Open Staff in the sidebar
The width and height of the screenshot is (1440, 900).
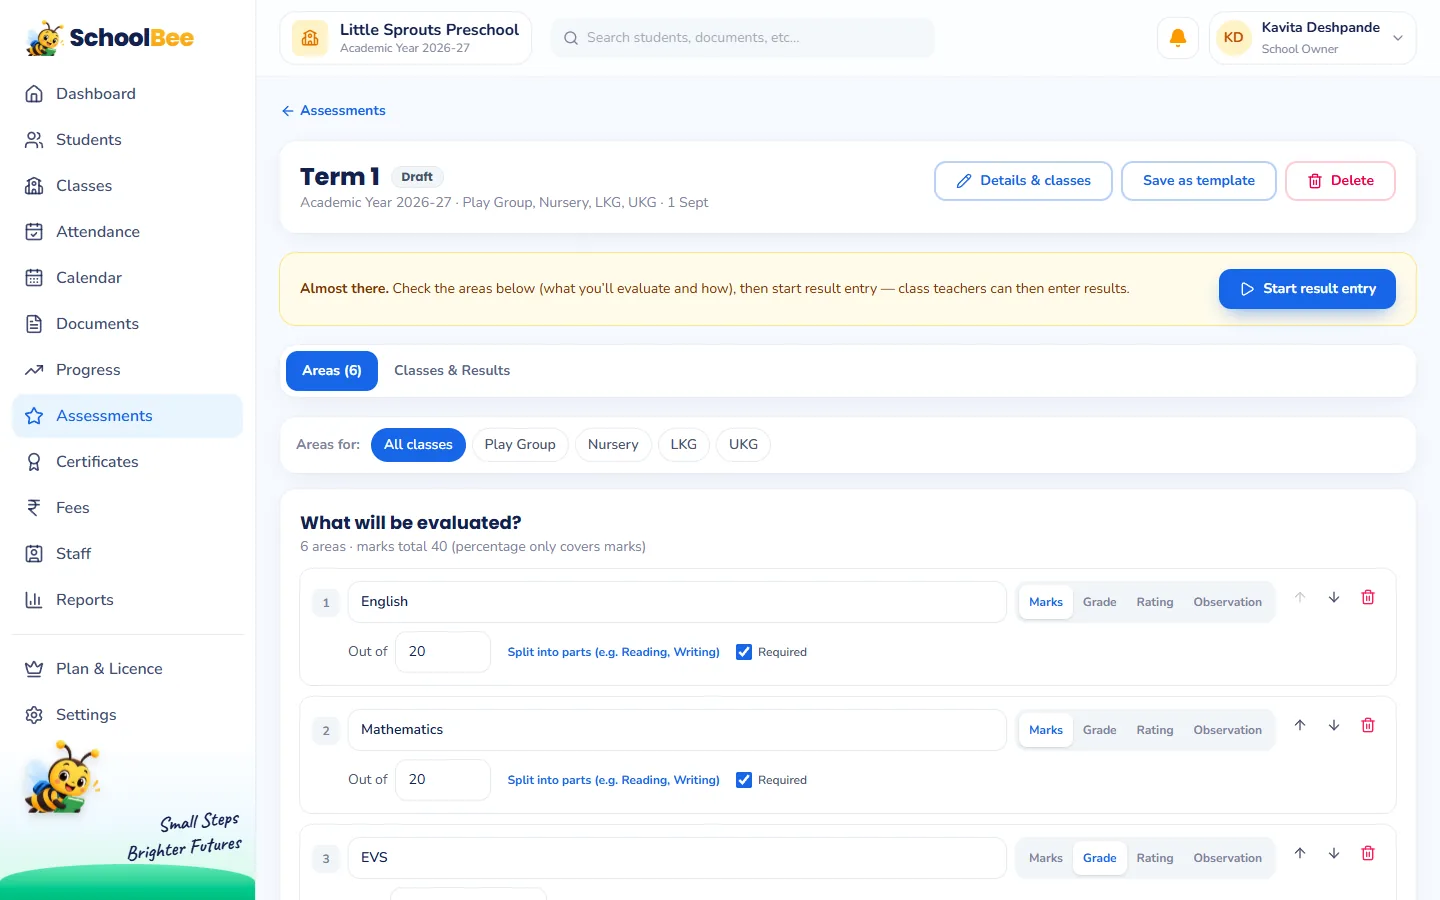(x=127, y=554)
